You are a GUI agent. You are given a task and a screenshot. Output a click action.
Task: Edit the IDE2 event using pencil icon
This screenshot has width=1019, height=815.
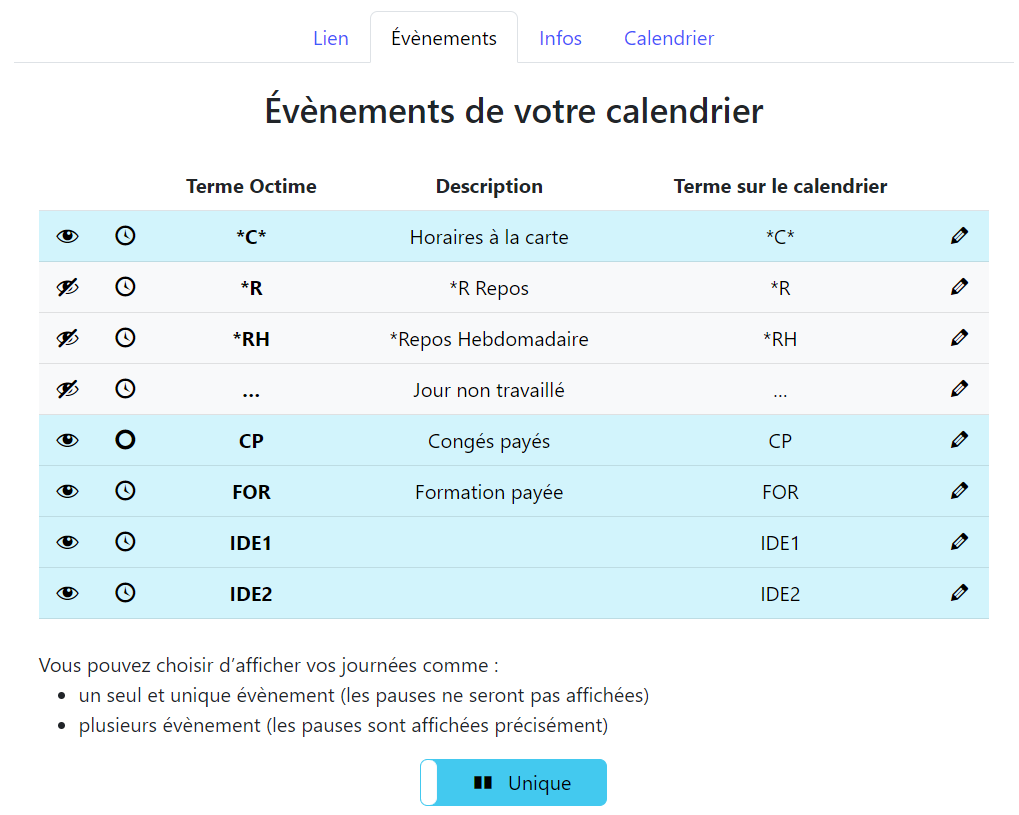coord(959,593)
